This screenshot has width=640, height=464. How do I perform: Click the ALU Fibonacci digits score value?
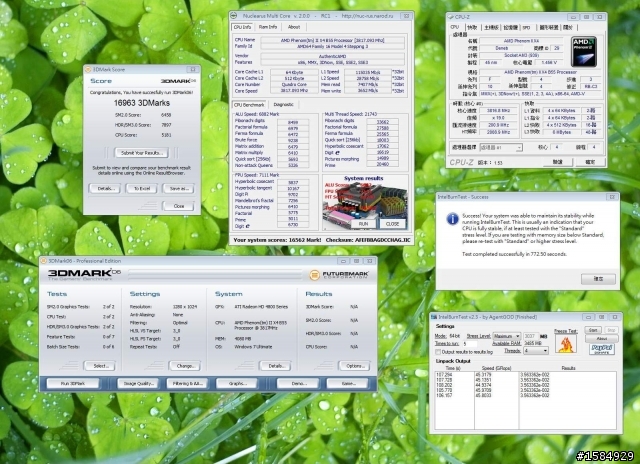[293, 122]
